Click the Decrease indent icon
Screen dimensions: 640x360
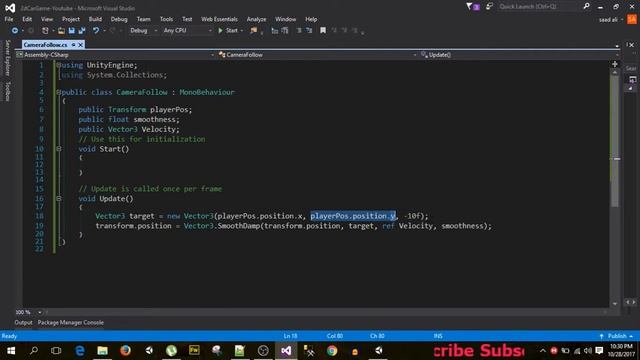(299, 31)
